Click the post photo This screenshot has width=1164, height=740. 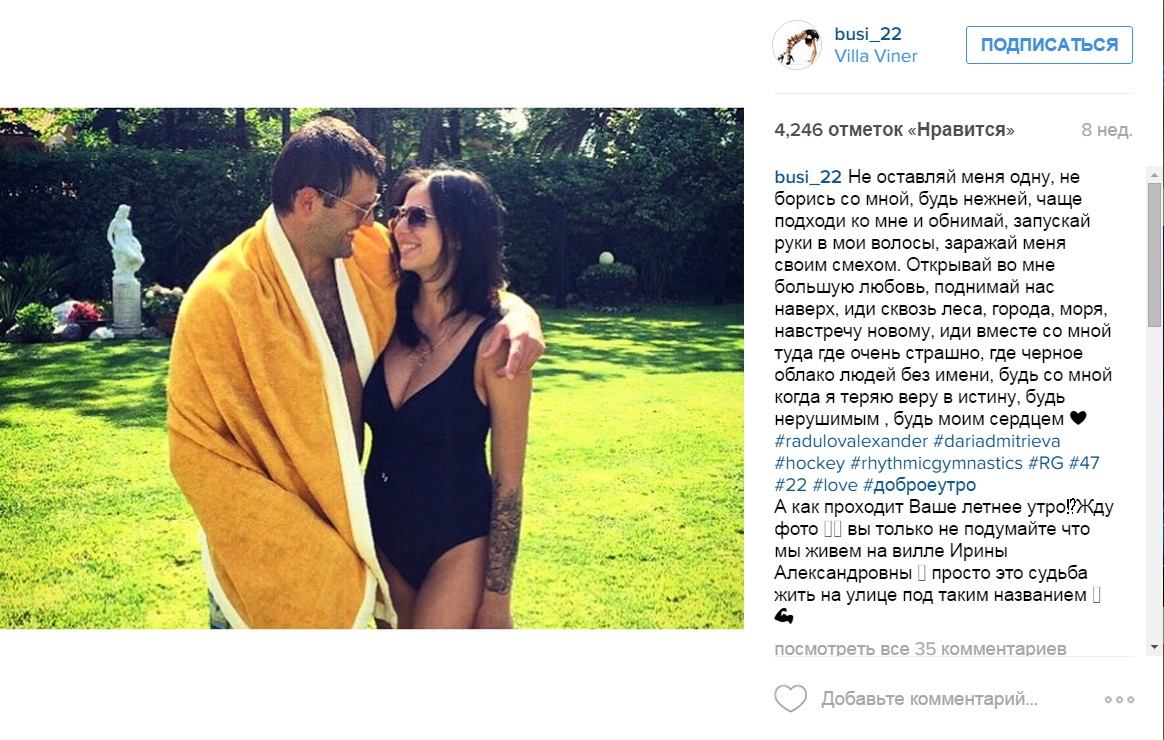point(372,368)
